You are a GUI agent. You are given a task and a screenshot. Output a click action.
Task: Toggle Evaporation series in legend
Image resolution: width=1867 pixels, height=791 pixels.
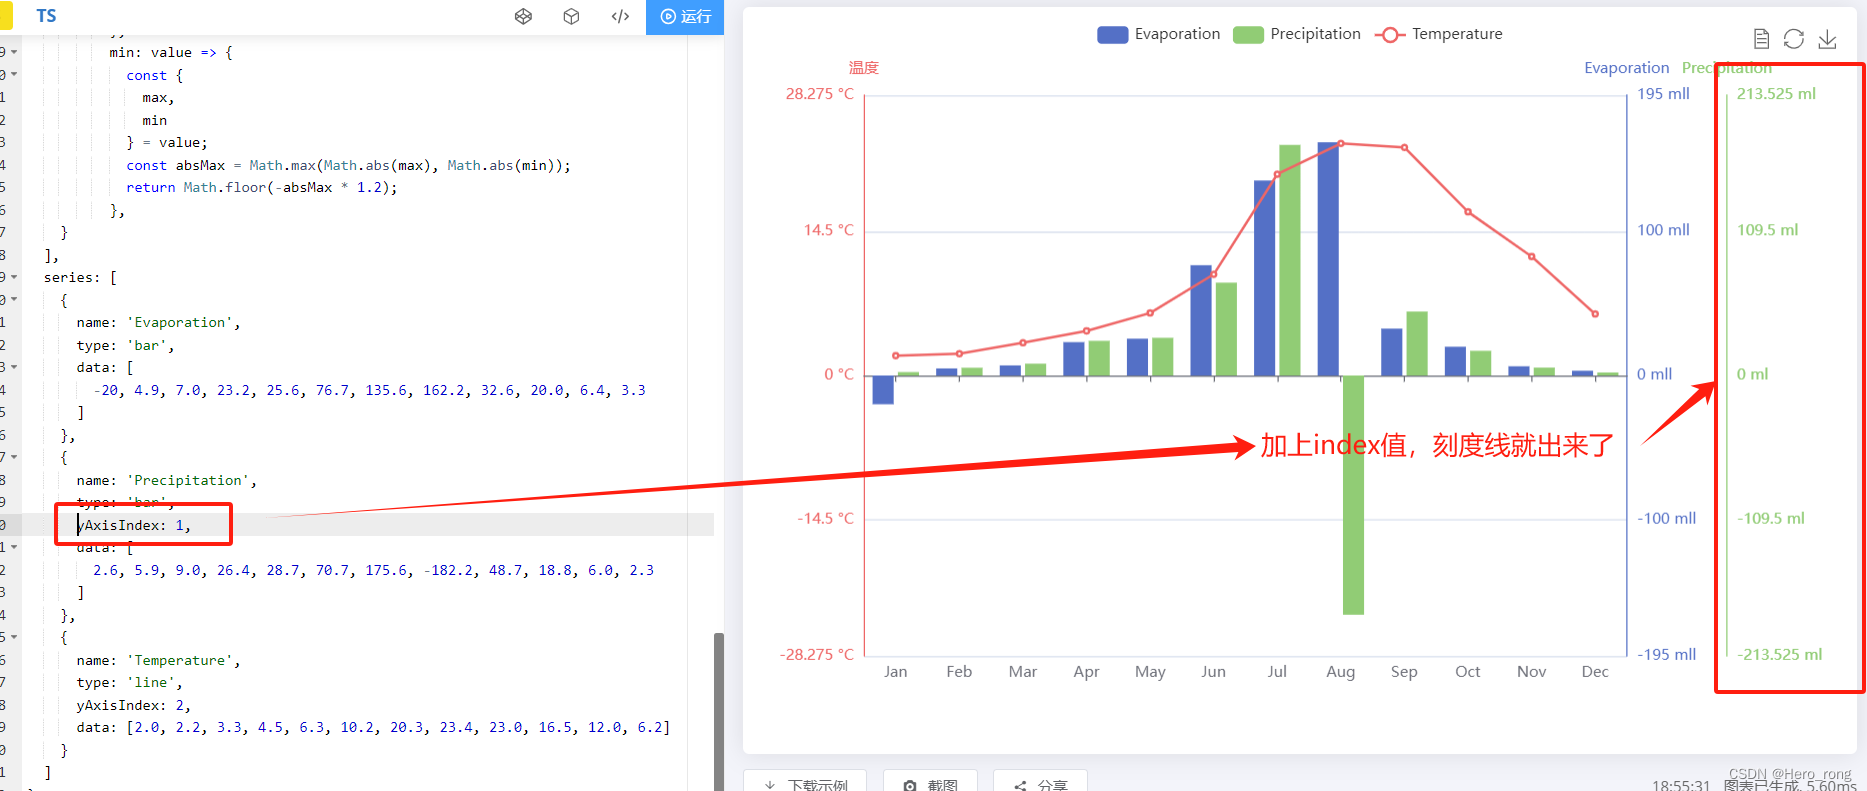click(x=1158, y=34)
